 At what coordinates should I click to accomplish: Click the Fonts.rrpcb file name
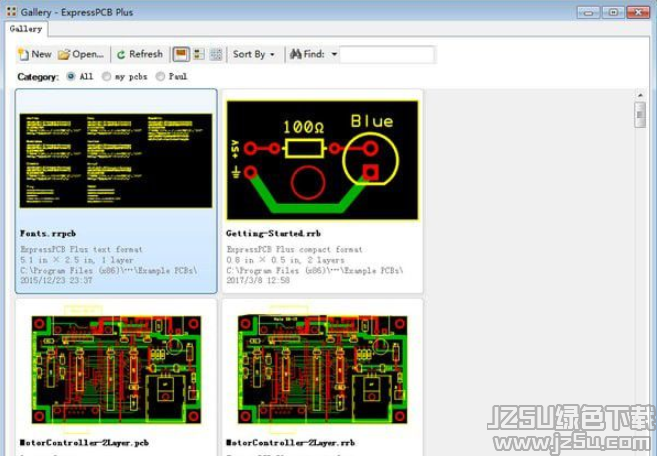[48, 233]
